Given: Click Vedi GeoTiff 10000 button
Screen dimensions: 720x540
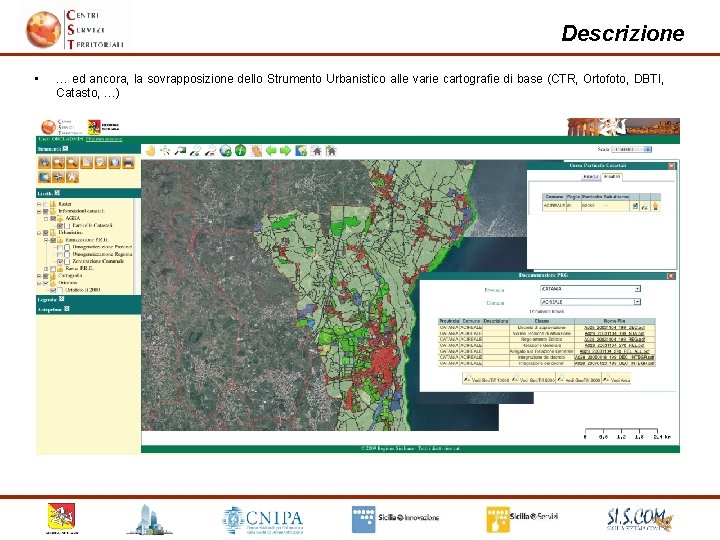Looking at the screenshot, I should point(486,378).
